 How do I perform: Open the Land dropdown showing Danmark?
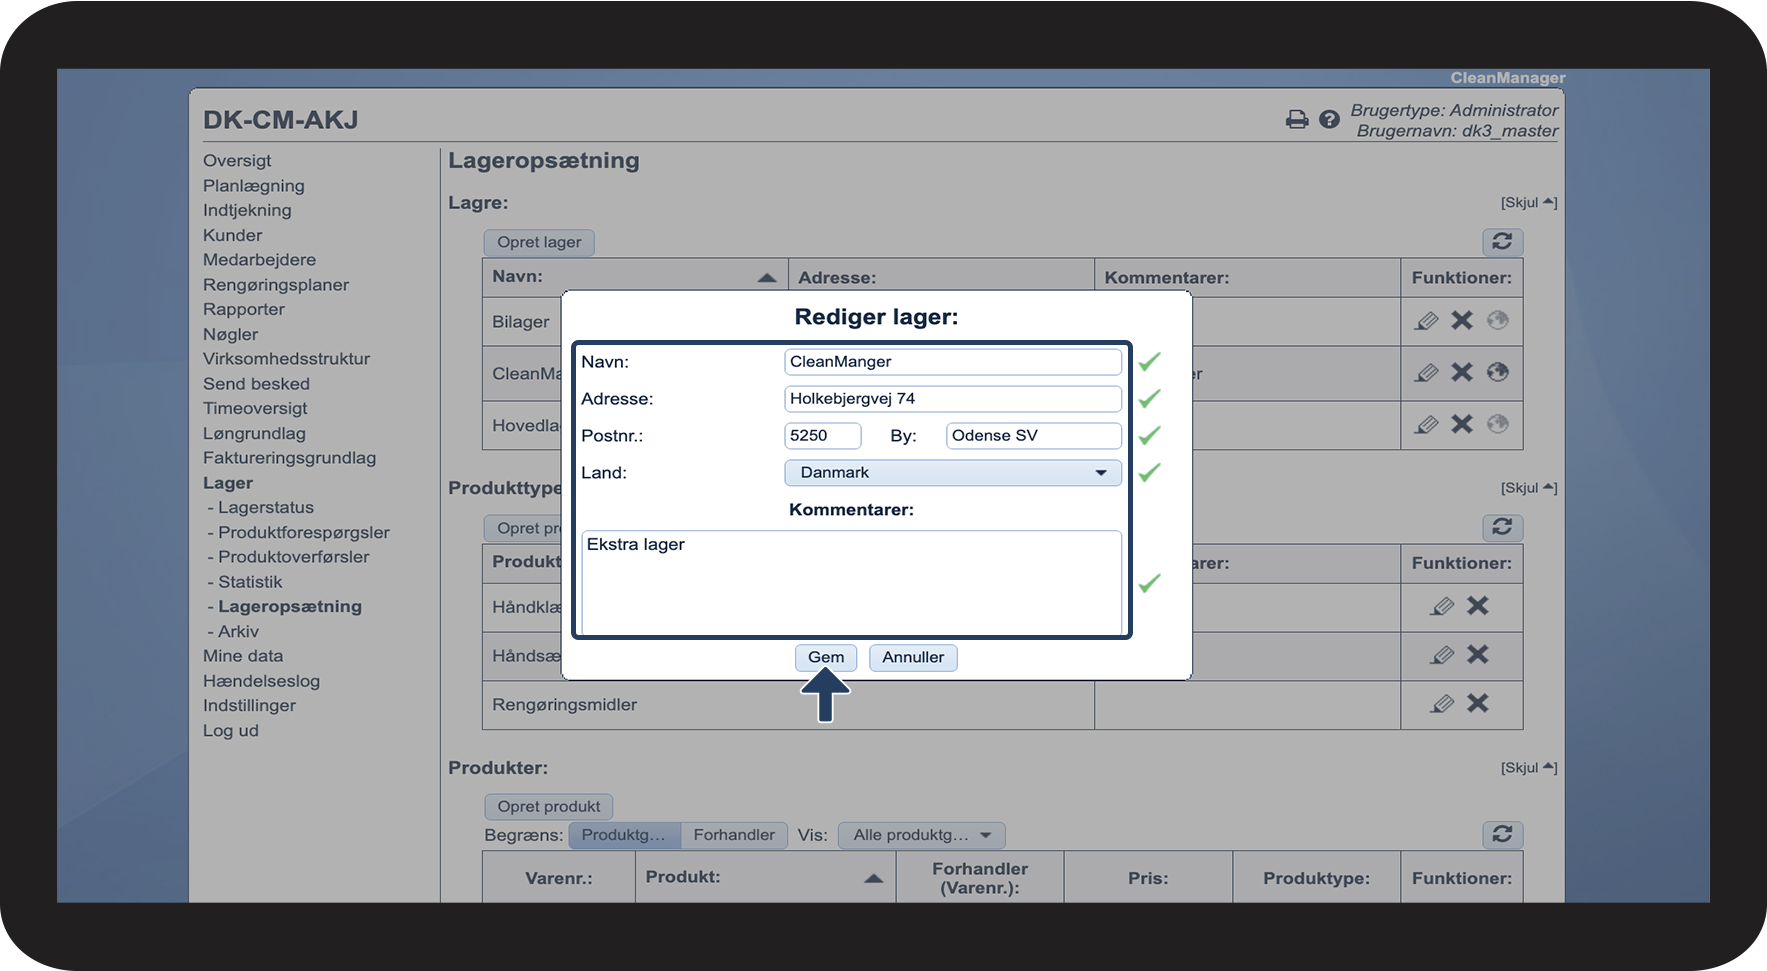952,473
